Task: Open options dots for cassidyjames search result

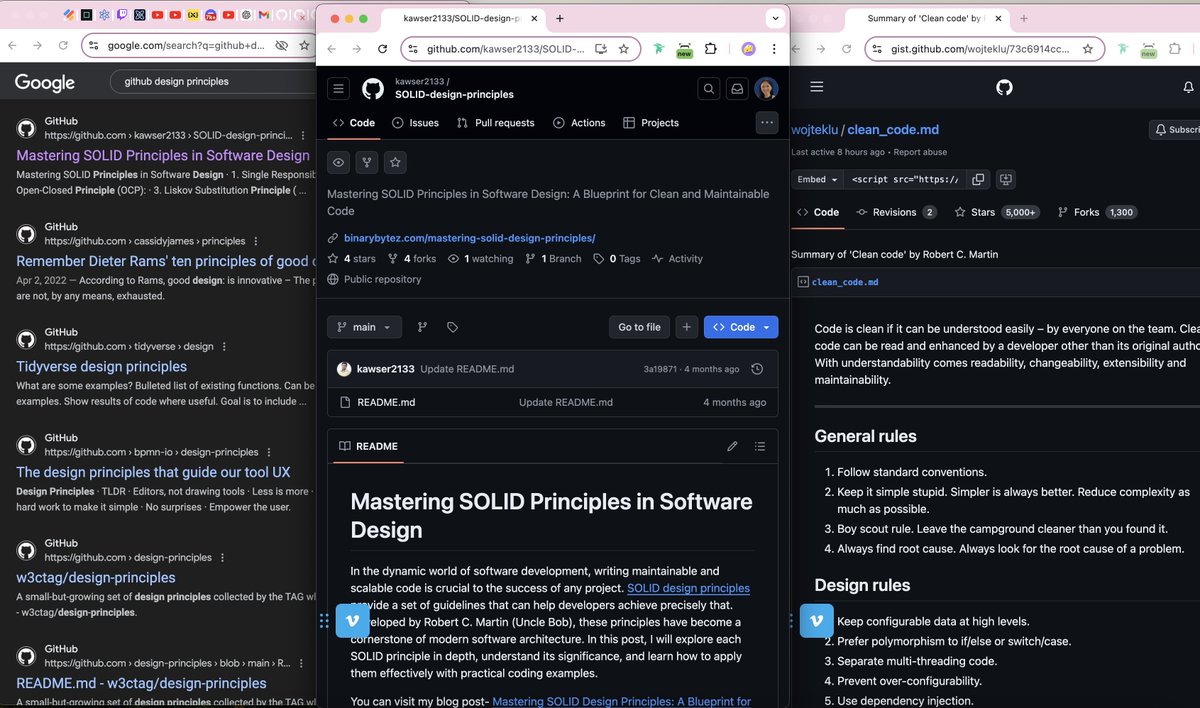Action: (x=256, y=241)
